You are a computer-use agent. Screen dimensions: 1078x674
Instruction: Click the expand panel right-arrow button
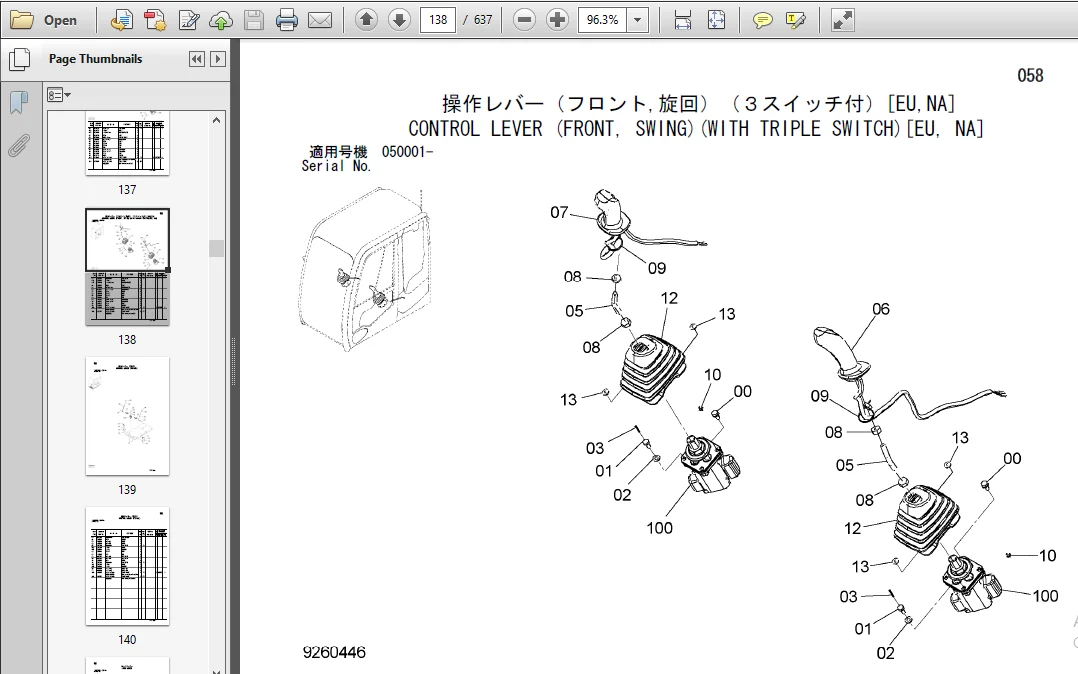[x=218, y=59]
